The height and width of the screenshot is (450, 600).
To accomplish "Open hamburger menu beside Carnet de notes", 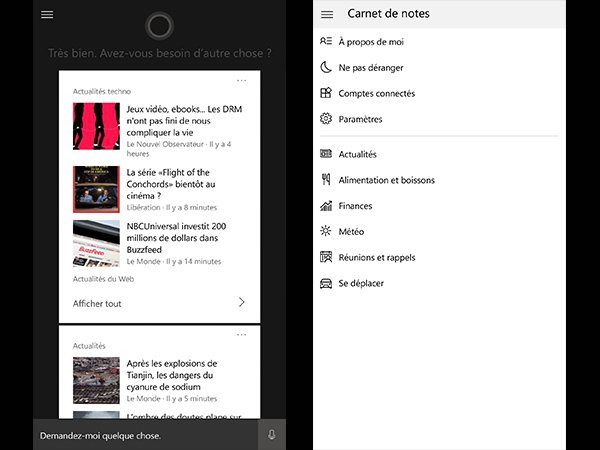I will pos(327,15).
